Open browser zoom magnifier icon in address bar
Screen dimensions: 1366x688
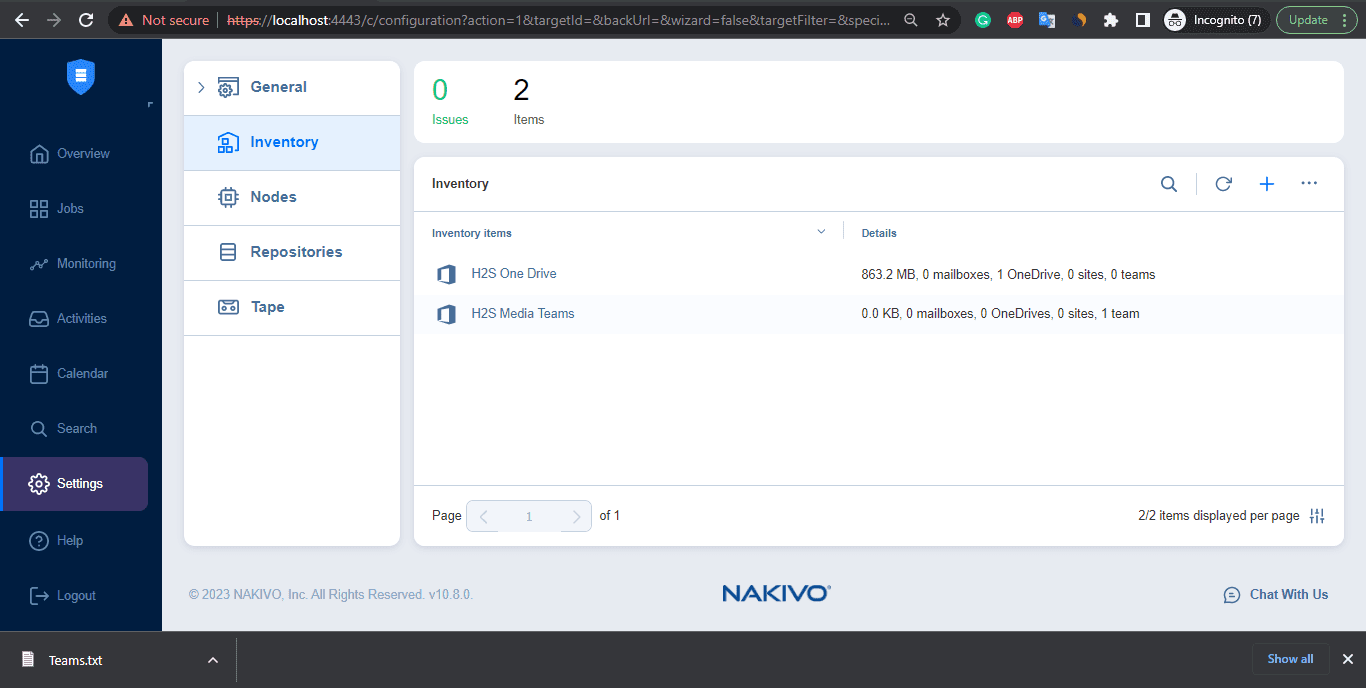(910, 20)
